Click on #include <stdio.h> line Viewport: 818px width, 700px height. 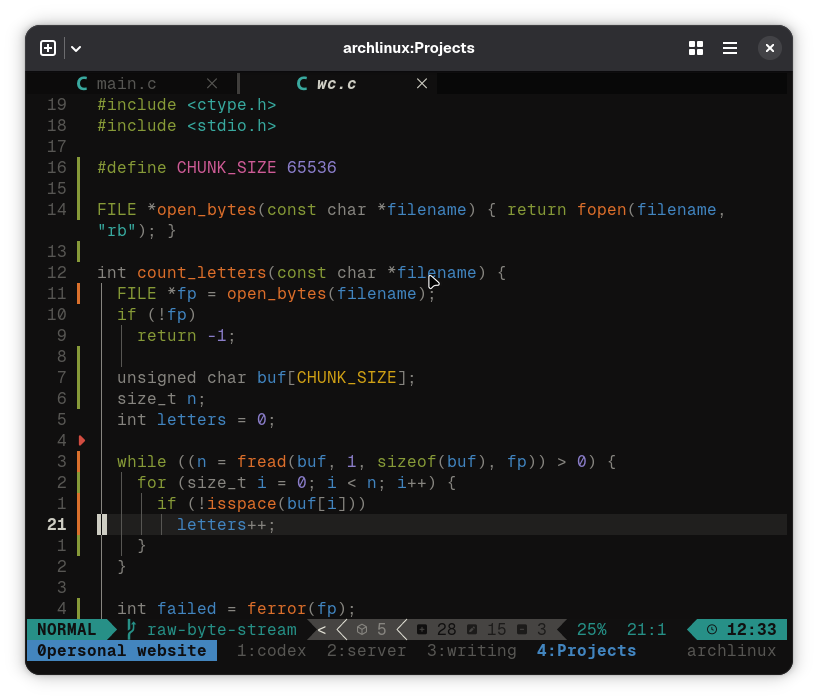pos(186,126)
